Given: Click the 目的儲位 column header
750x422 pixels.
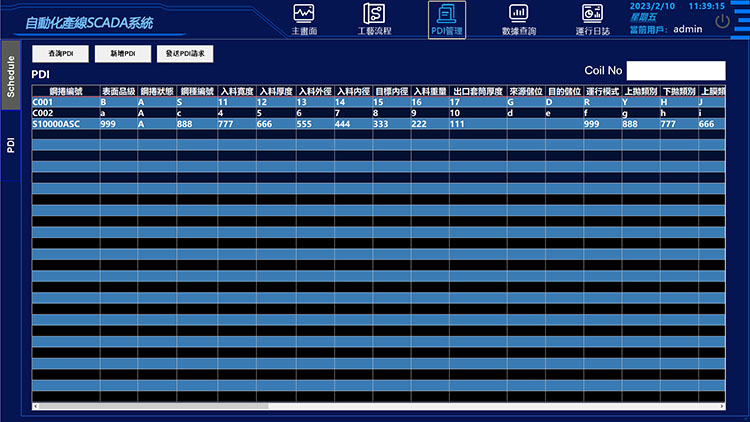Looking at the screenshot, I should [564, 91].
